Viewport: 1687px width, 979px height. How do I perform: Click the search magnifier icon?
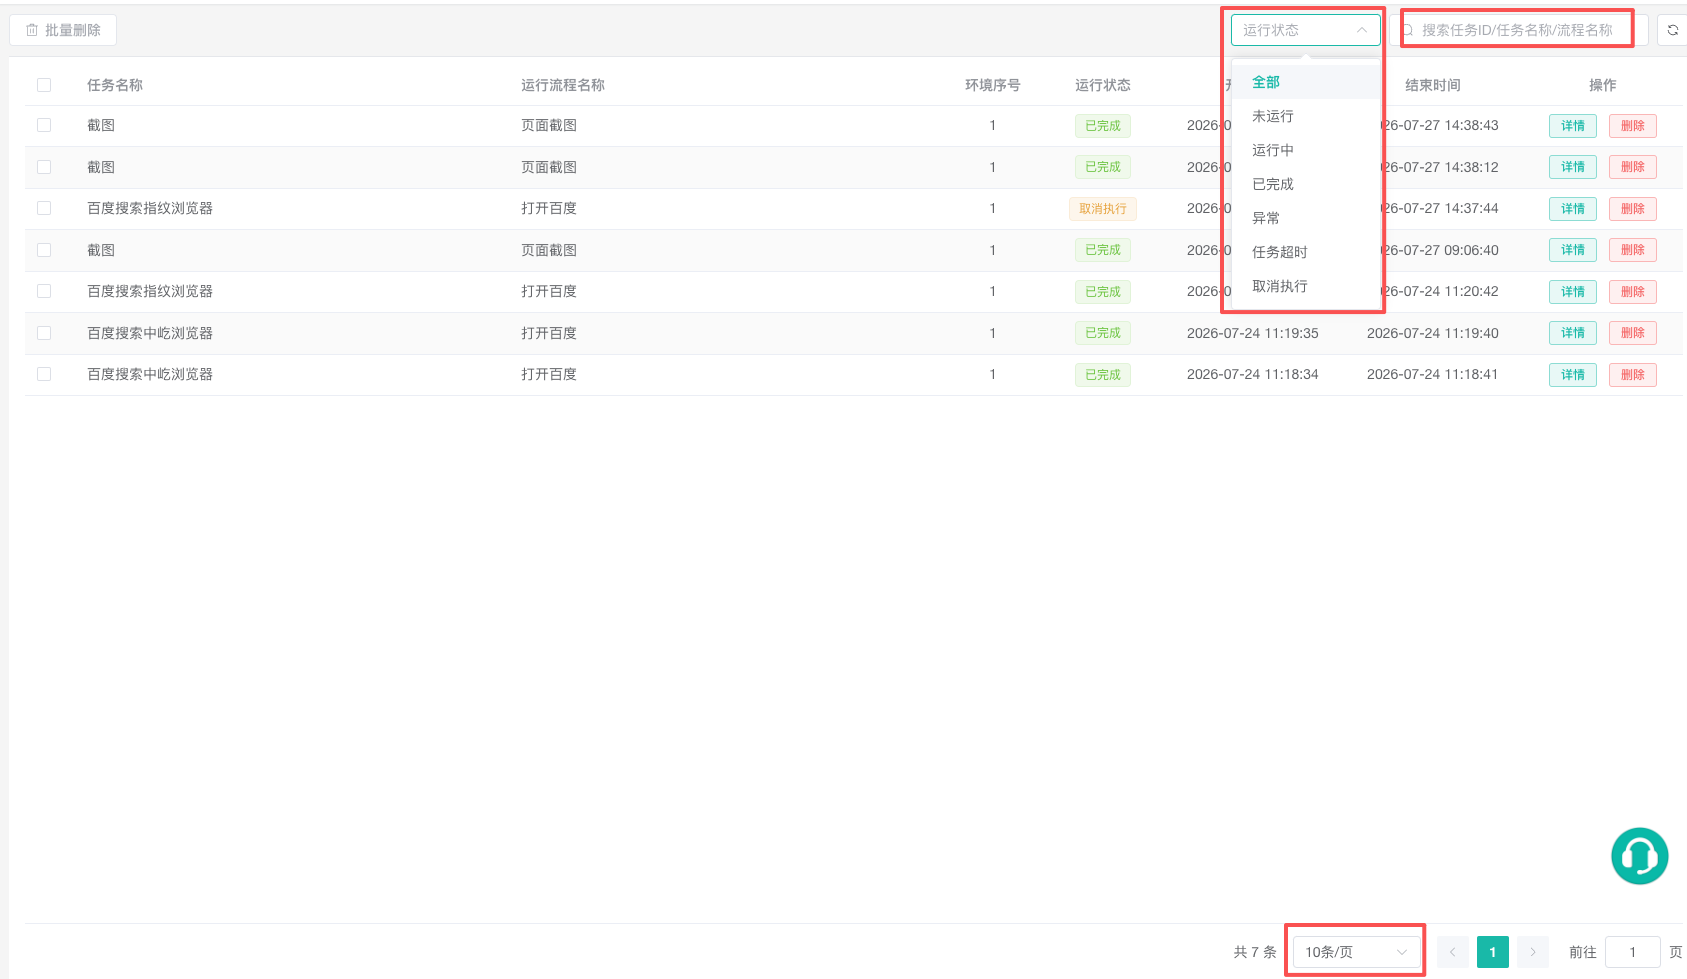click(1408, 30)
